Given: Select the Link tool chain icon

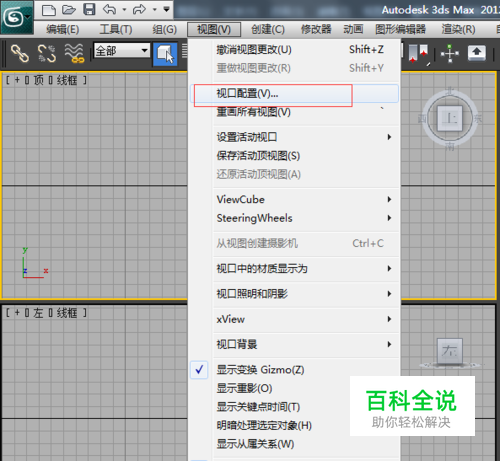Looking at the screenshot, I should click(x=20, y=53).
